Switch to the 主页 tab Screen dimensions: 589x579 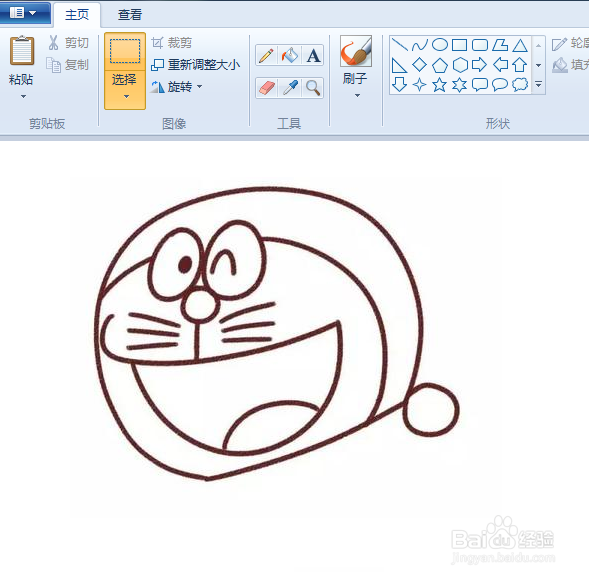[77, 15]
